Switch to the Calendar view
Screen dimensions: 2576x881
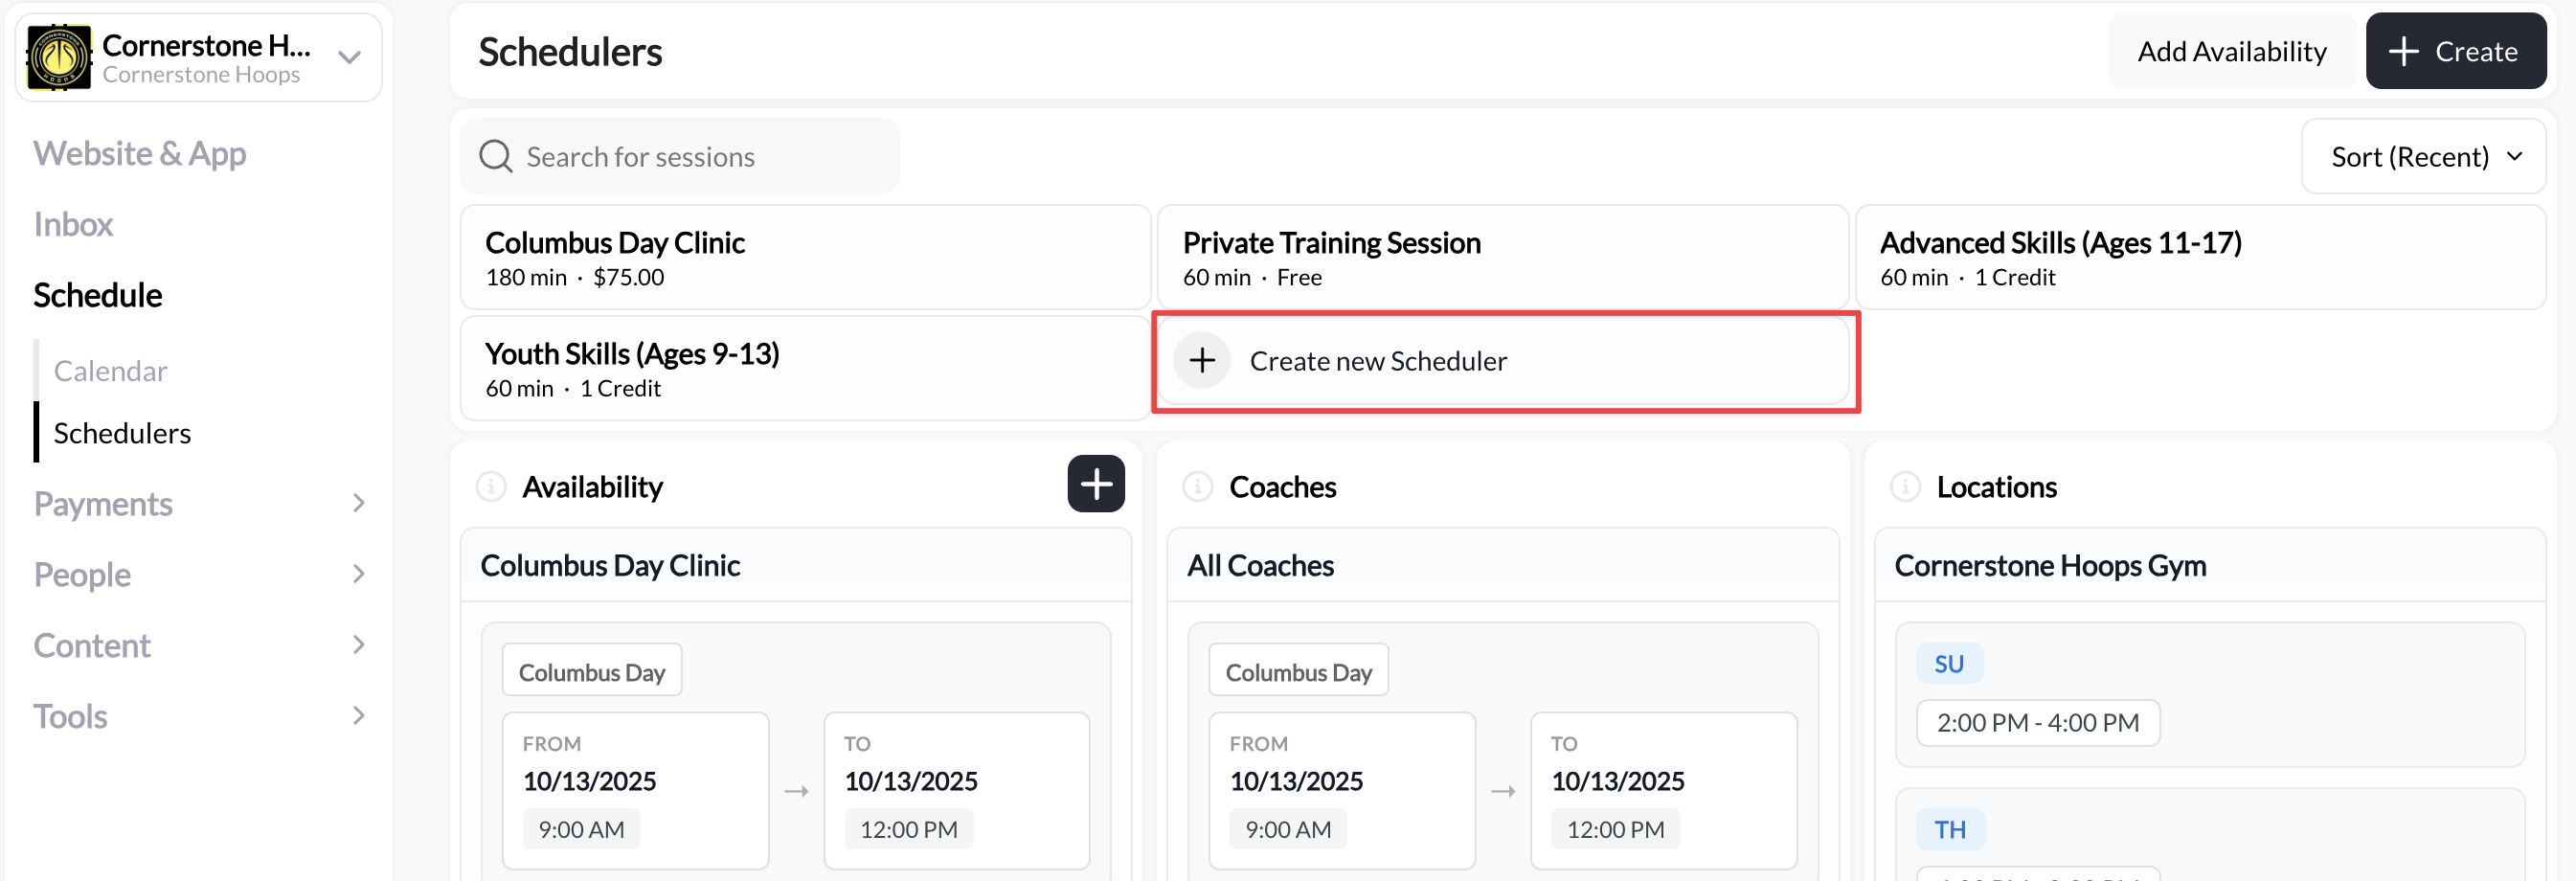tap(110, 370)
